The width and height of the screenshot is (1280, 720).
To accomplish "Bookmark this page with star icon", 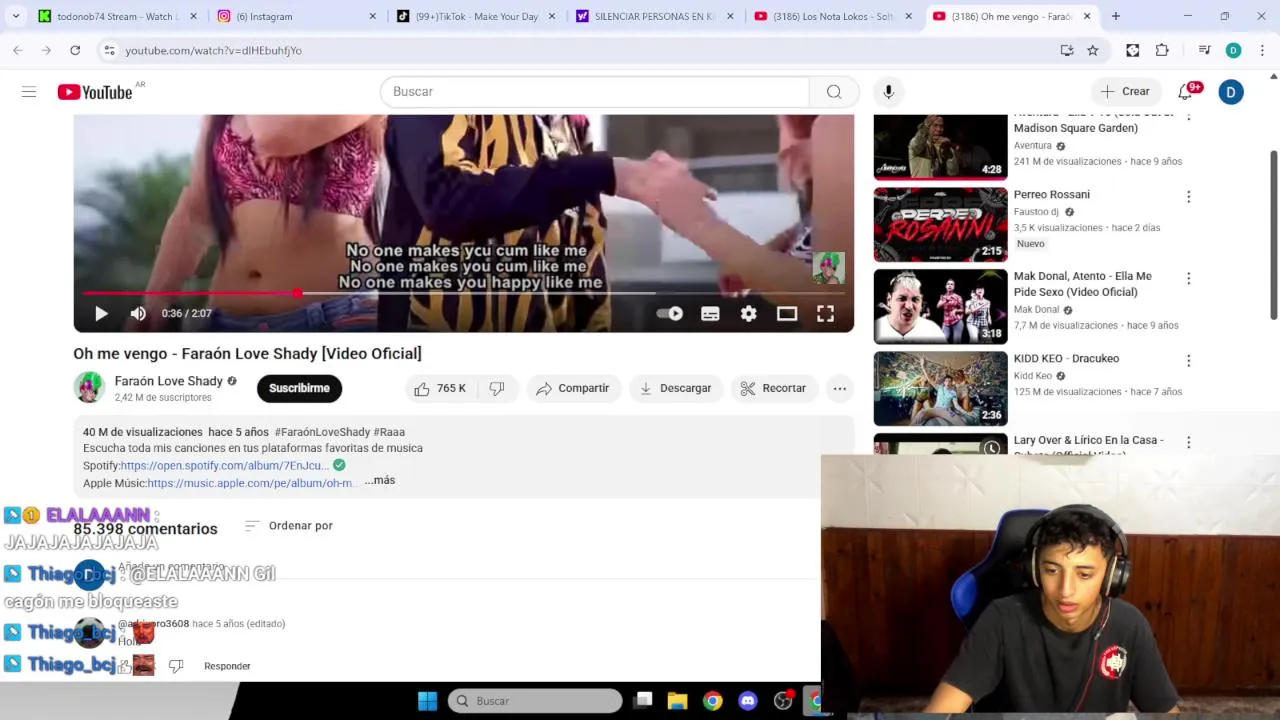I will pos(1093,50).
